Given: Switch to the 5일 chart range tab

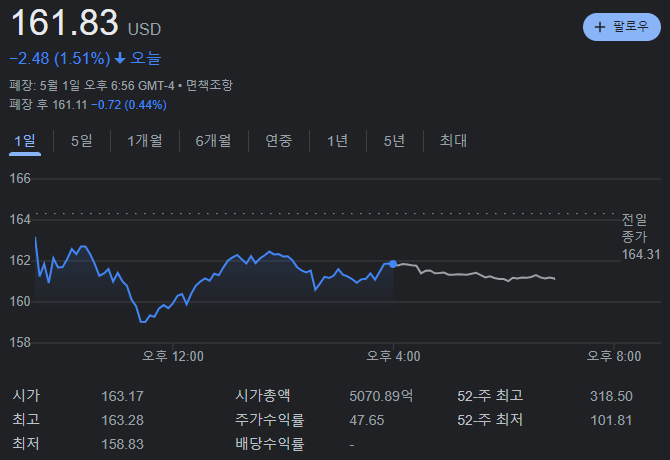Looking at the screenshot, I should [82, 141].
